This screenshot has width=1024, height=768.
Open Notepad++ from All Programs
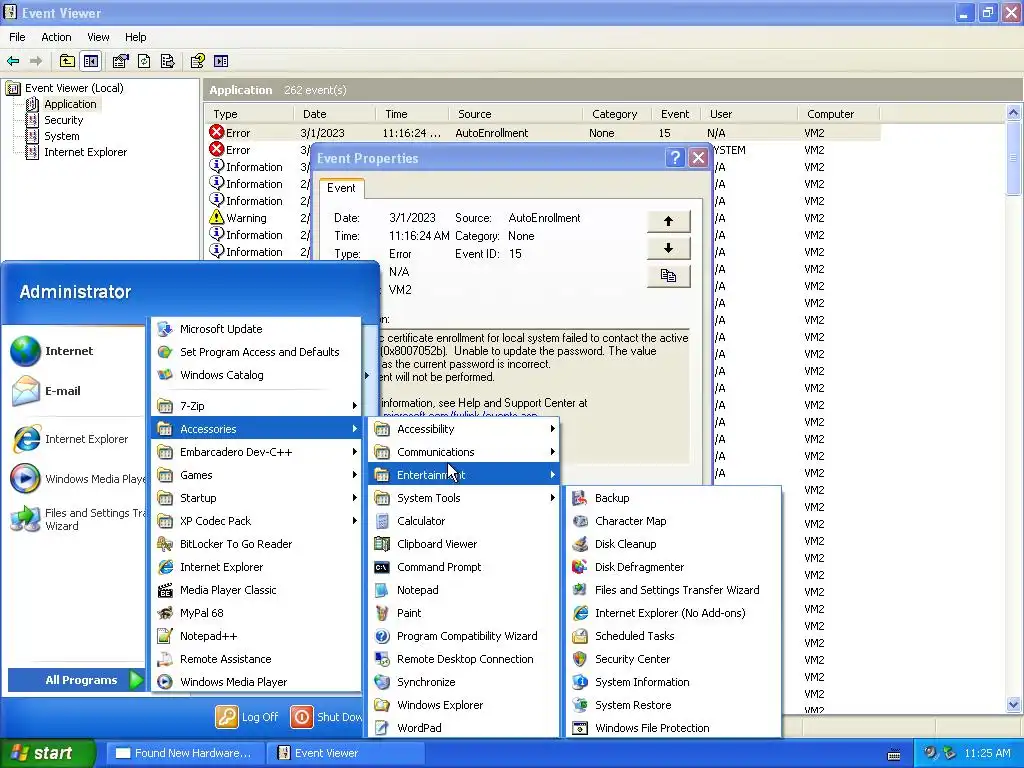(x=256, y=636)
